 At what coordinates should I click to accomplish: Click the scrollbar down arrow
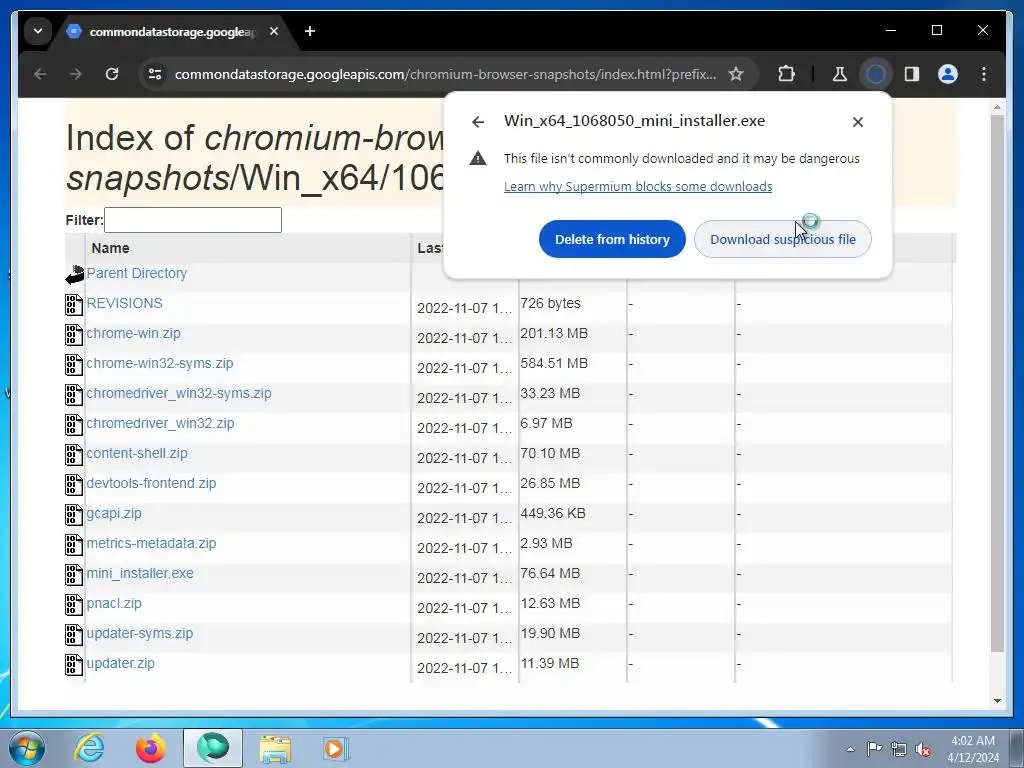click(997, 701)
